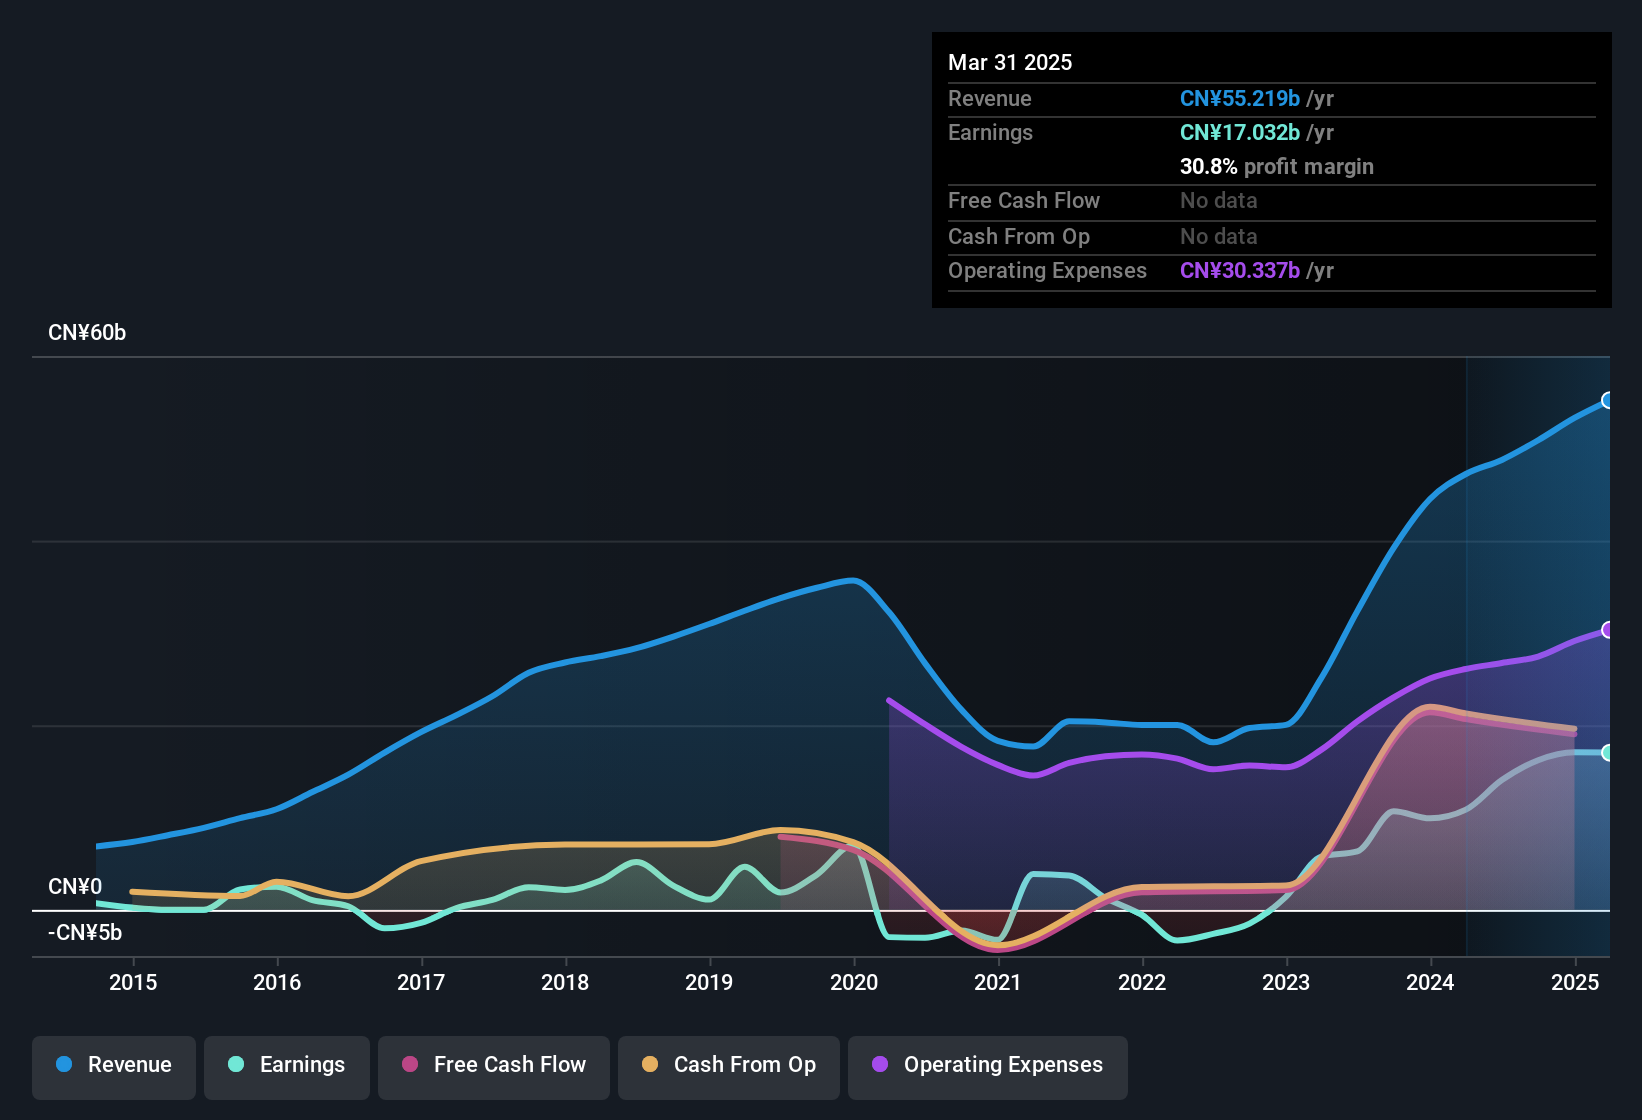Click the 2018 x-axis label
This screenshot has width=1642, height=1120.
pyautogui.click(x=565, y=982)
